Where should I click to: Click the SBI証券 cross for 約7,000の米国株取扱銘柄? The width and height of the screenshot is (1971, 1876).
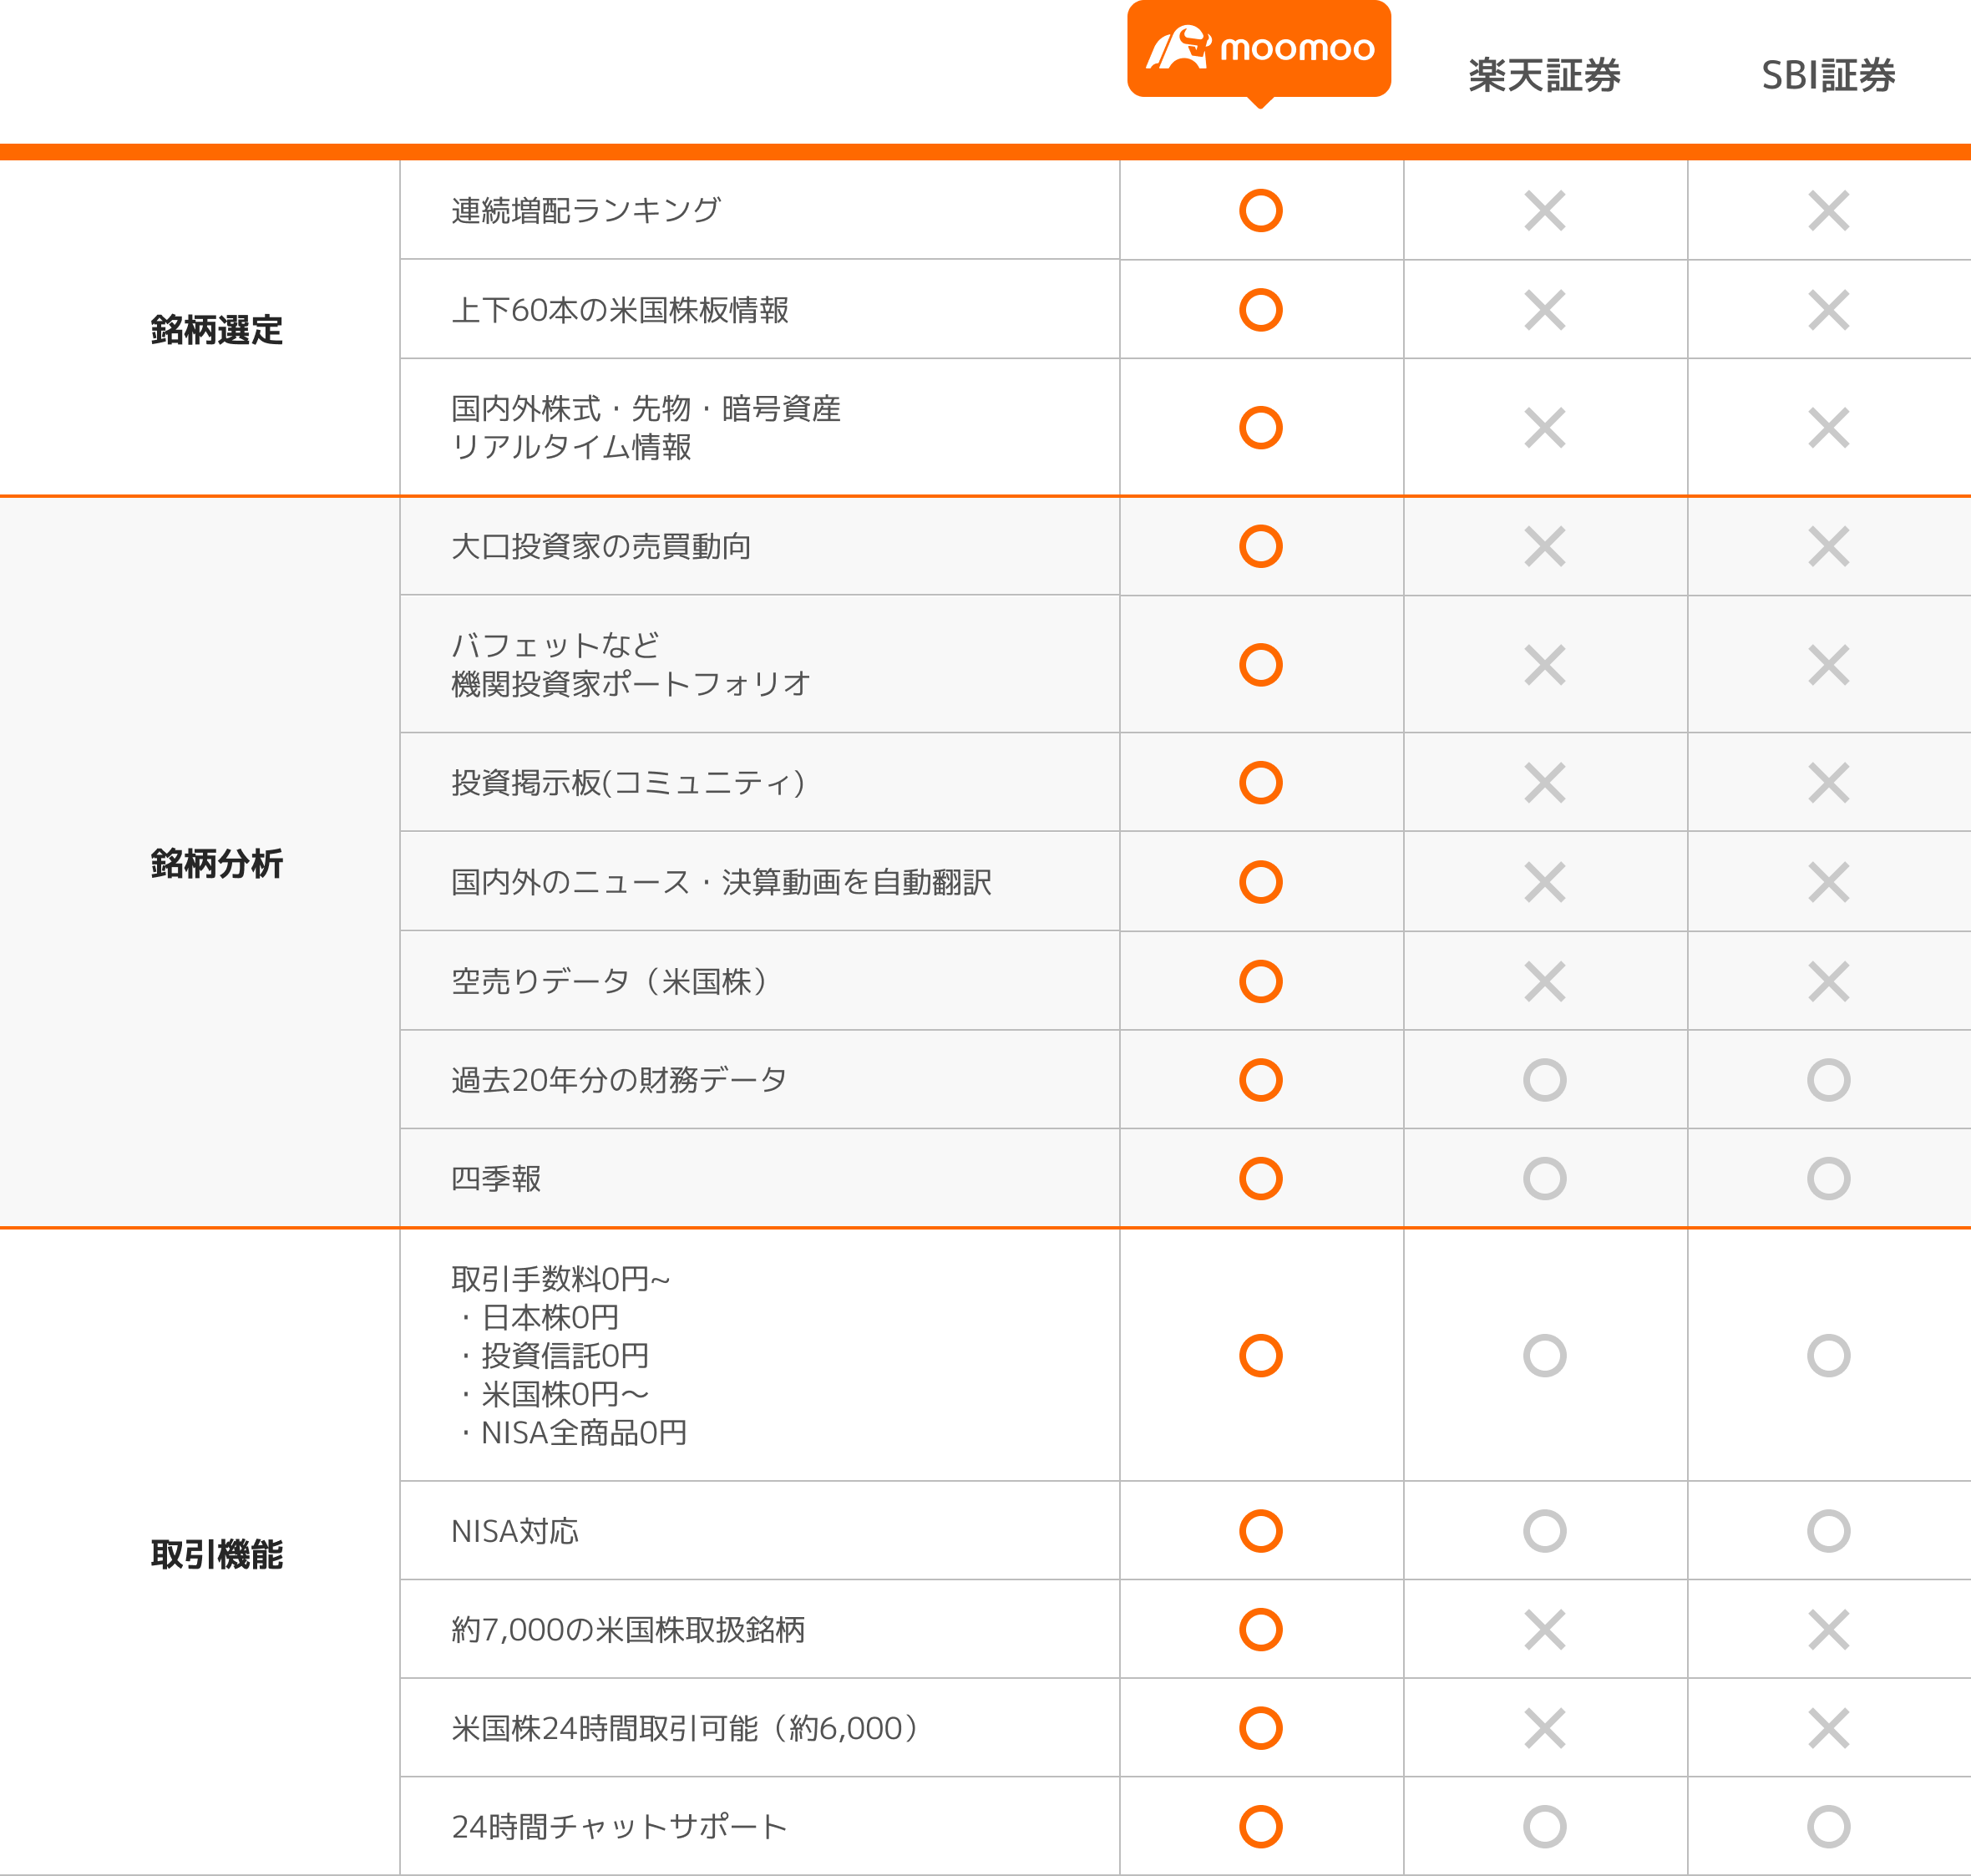[1828, 1630]
